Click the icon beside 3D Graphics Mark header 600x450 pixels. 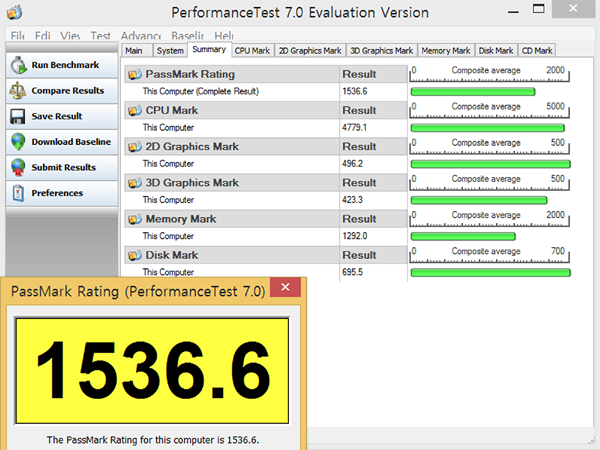point(135,183)
